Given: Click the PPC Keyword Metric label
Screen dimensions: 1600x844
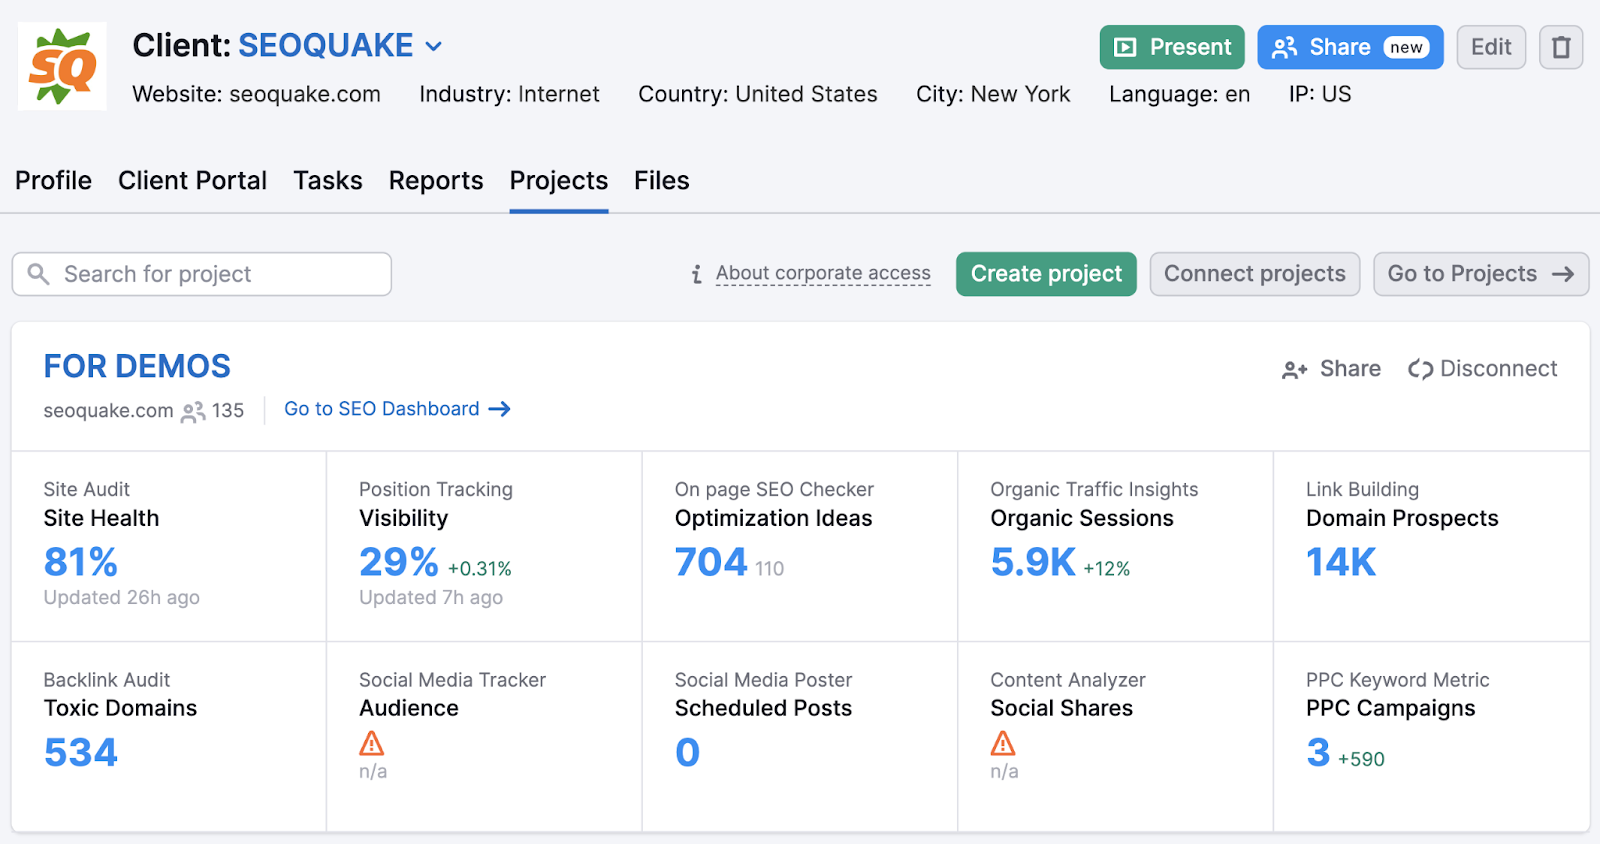Looking at the screenshot, I should (1397, 680).
